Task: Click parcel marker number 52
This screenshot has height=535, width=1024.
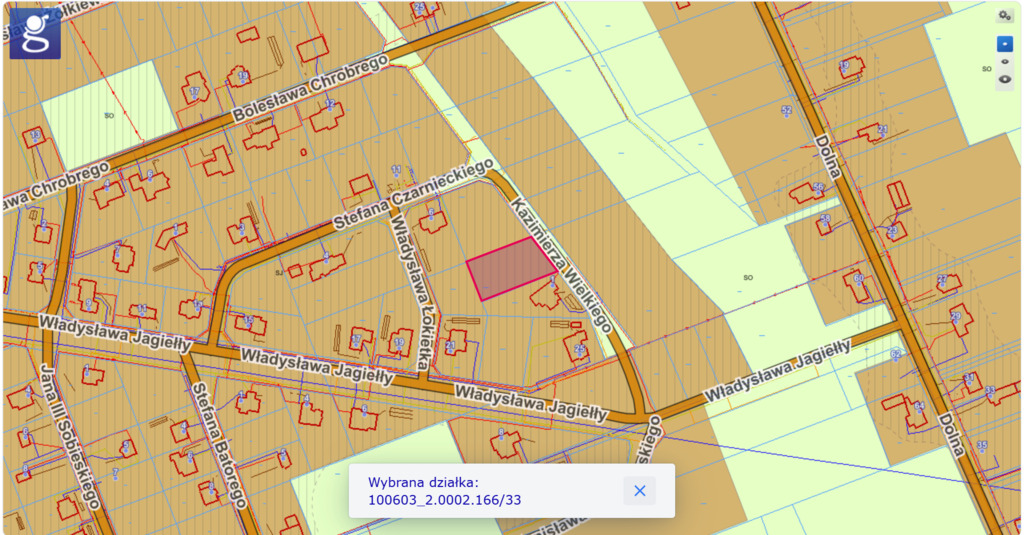Action: coord(786,110)
